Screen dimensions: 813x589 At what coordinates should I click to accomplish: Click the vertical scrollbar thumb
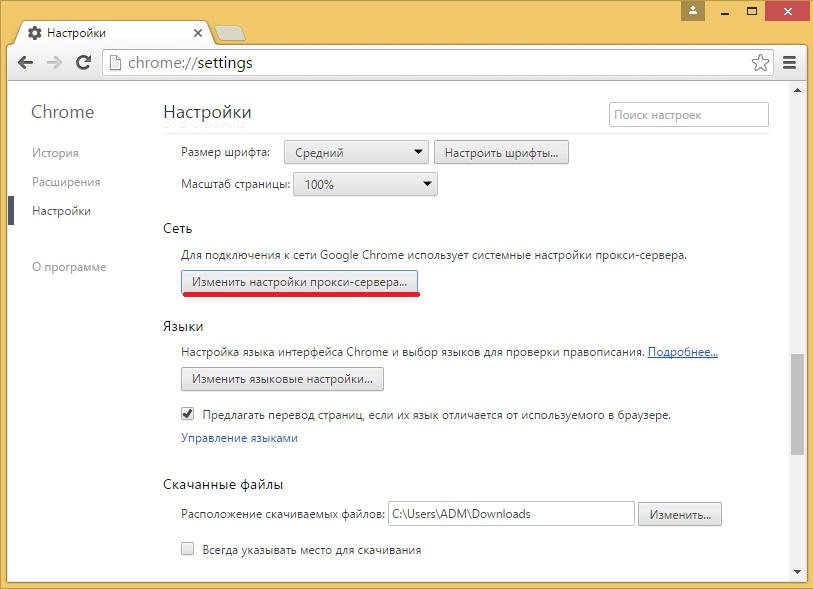click(x=797, y=404)
